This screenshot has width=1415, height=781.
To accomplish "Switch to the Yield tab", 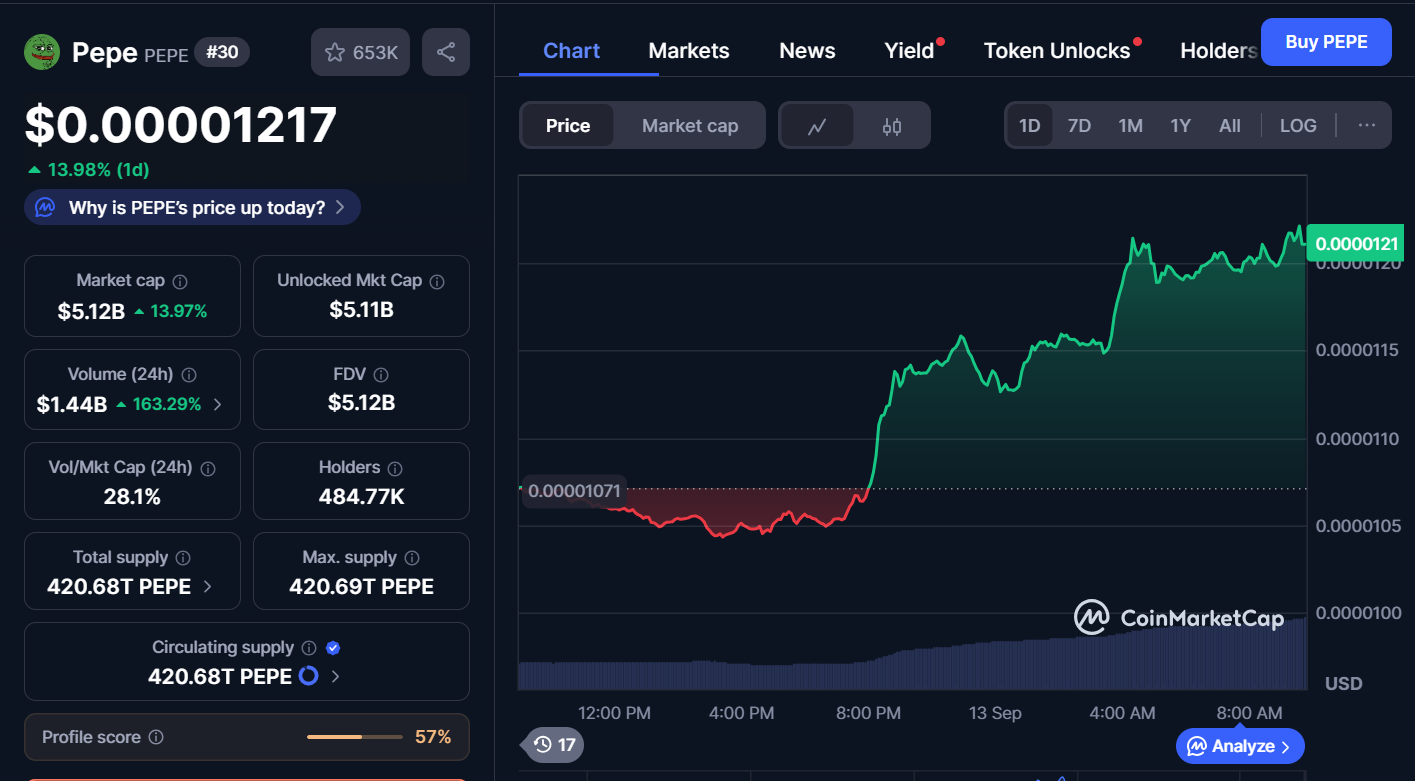I will tap(909, 51).
